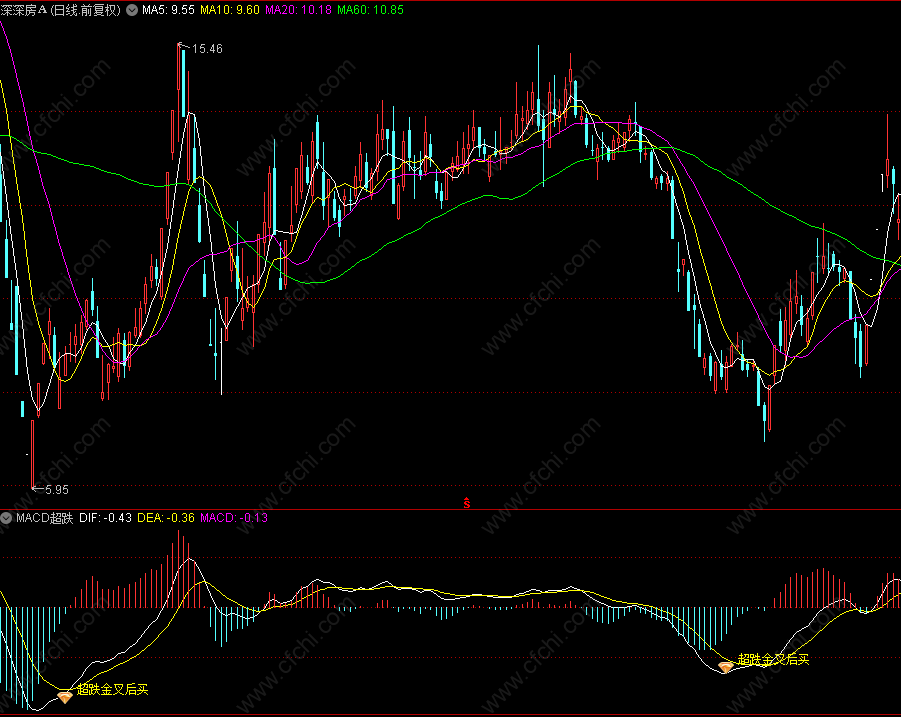Select the MA20: 10.18 magenta legend
901x717 pixels.
click(x=298, y=10)
